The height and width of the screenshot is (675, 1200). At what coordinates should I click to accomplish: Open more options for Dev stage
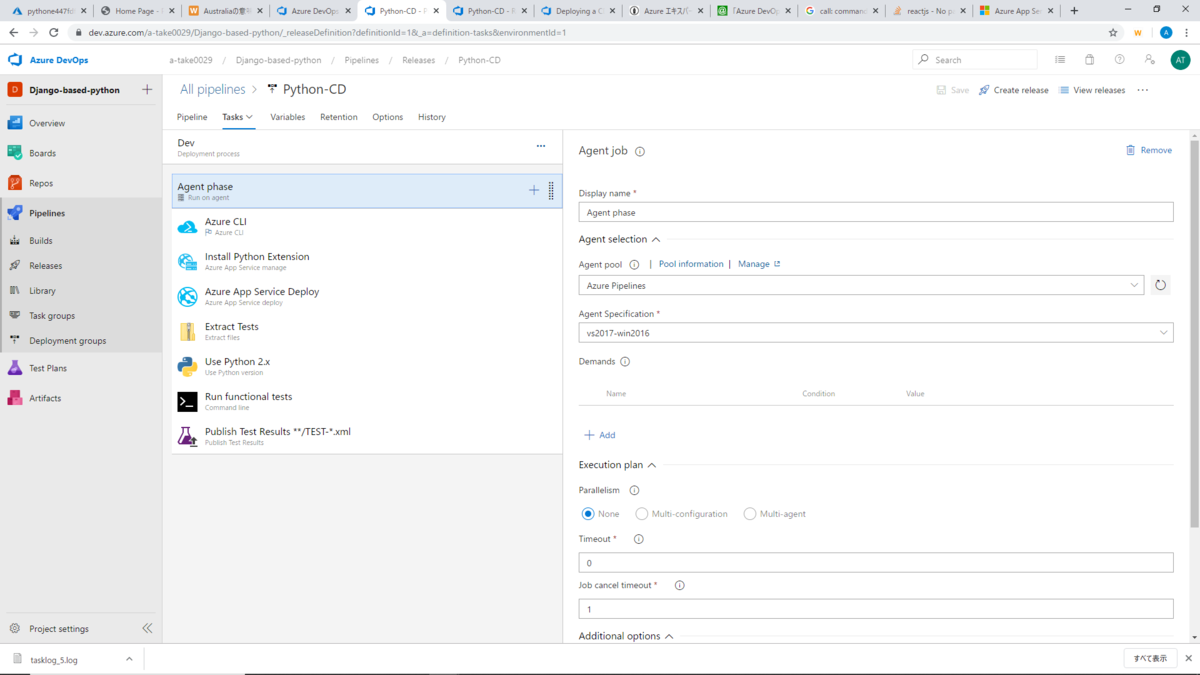tap(541, 146)
